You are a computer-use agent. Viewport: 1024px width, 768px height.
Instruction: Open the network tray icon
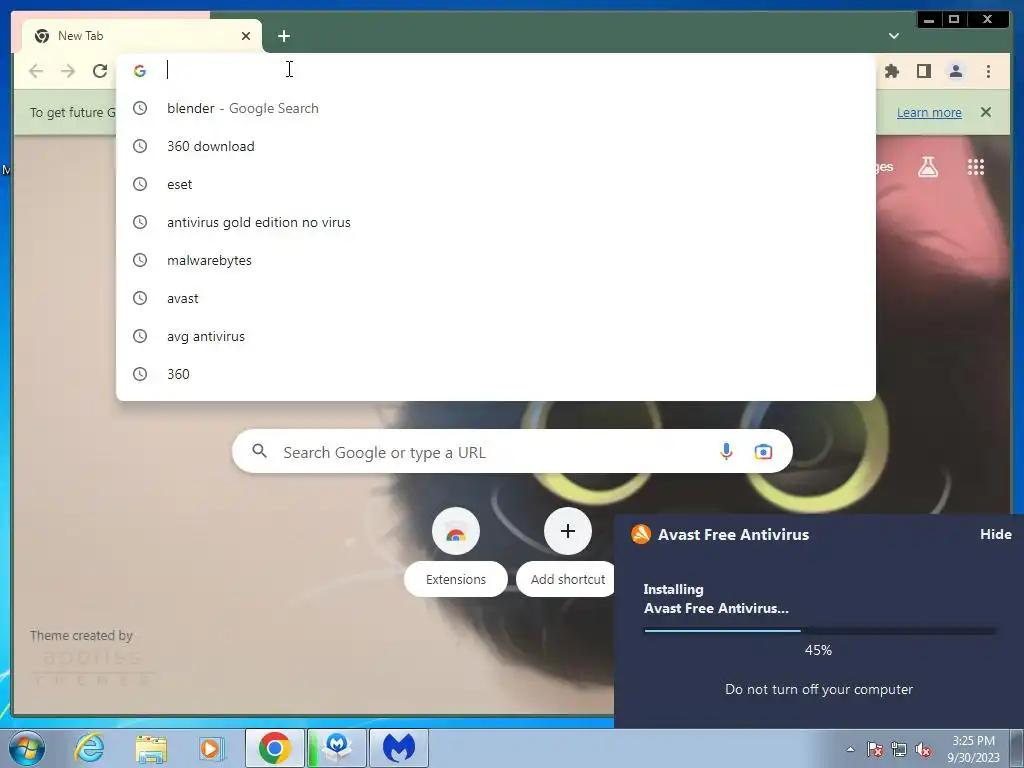pyautogui.click(x=899, y=749)
